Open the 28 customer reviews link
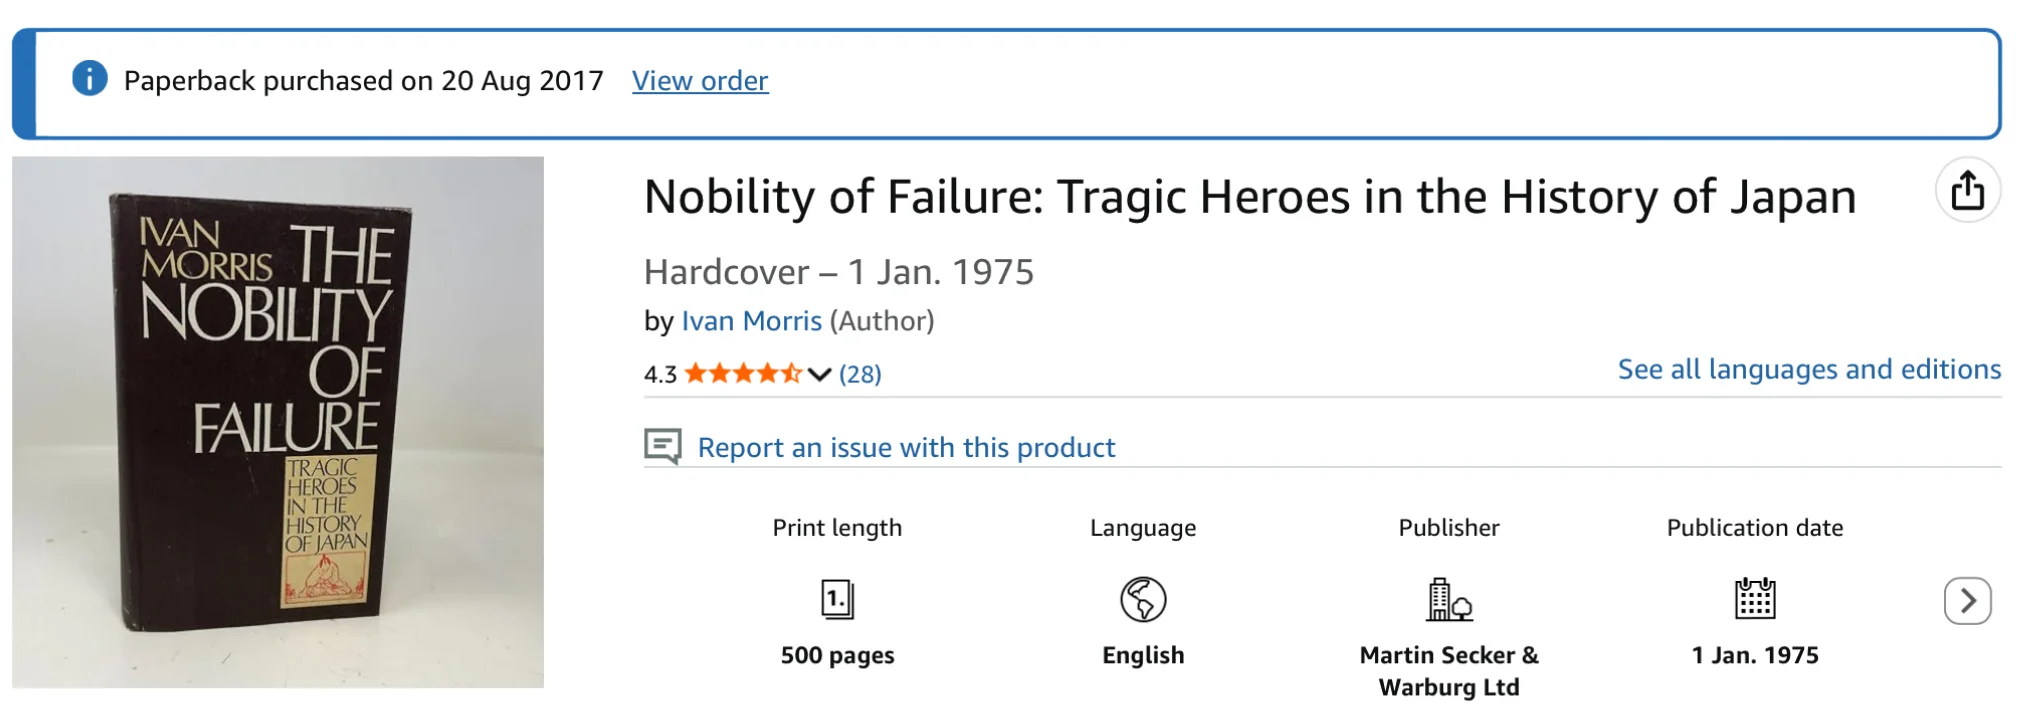Viewport: 2037px width, 707px height. (860, 374)
